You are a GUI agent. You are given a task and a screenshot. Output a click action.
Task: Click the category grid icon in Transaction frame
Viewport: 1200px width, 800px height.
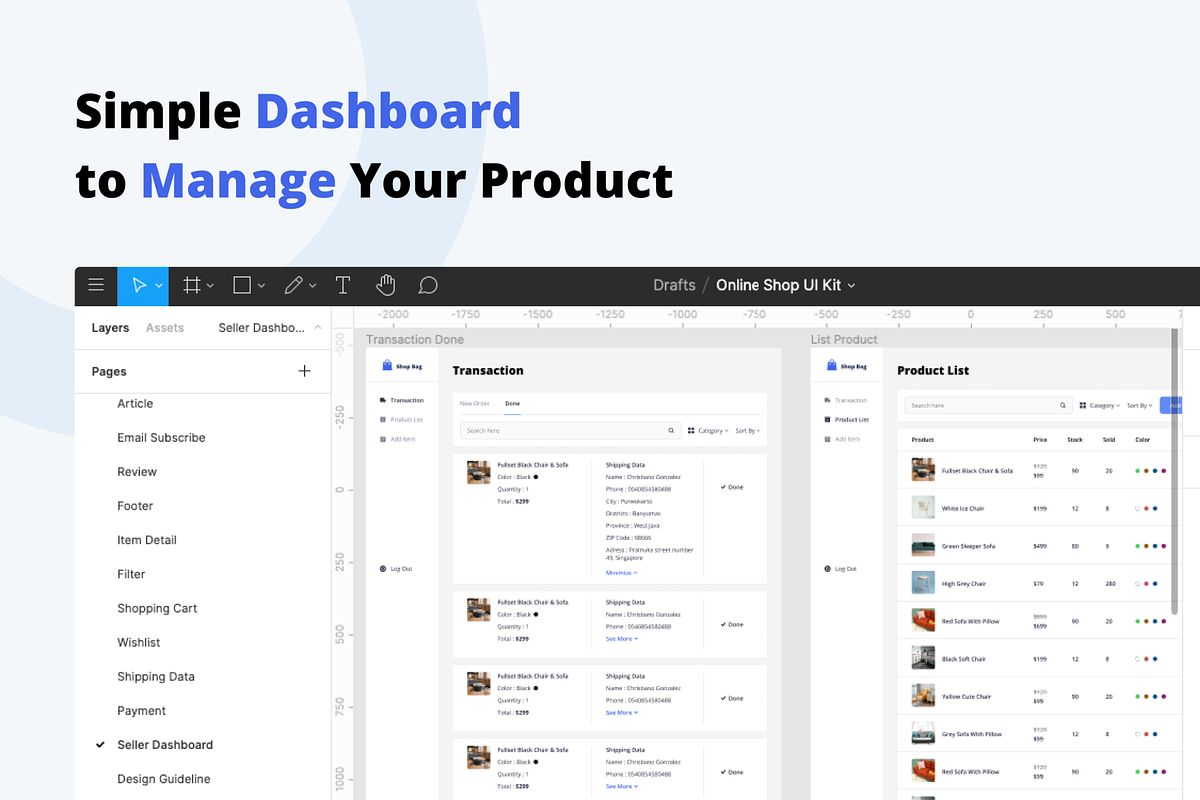692,431
